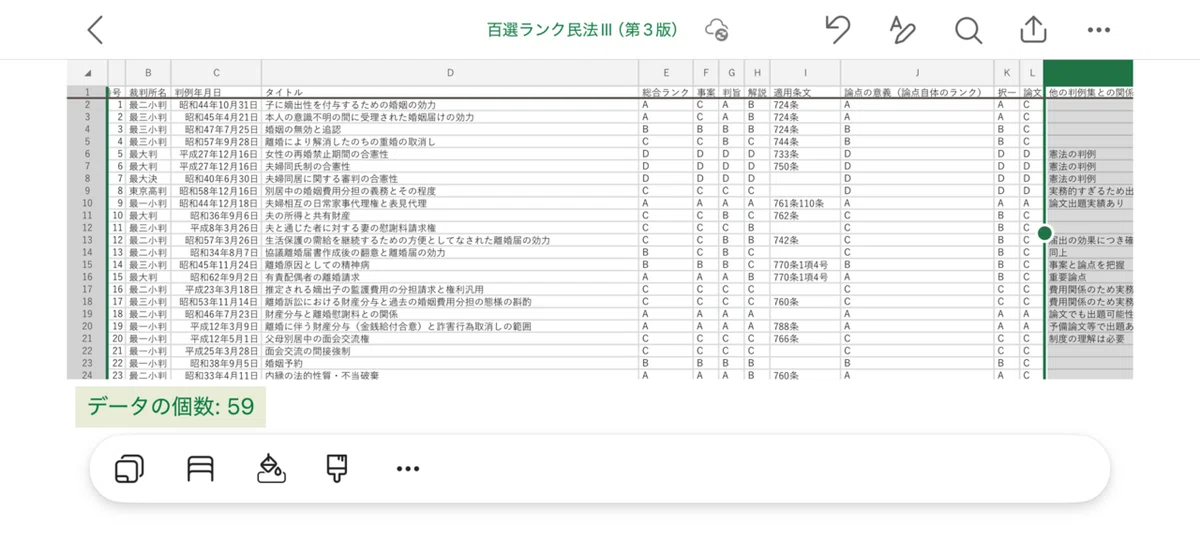Select the 論点の意義 header cell

pos(917,92)
